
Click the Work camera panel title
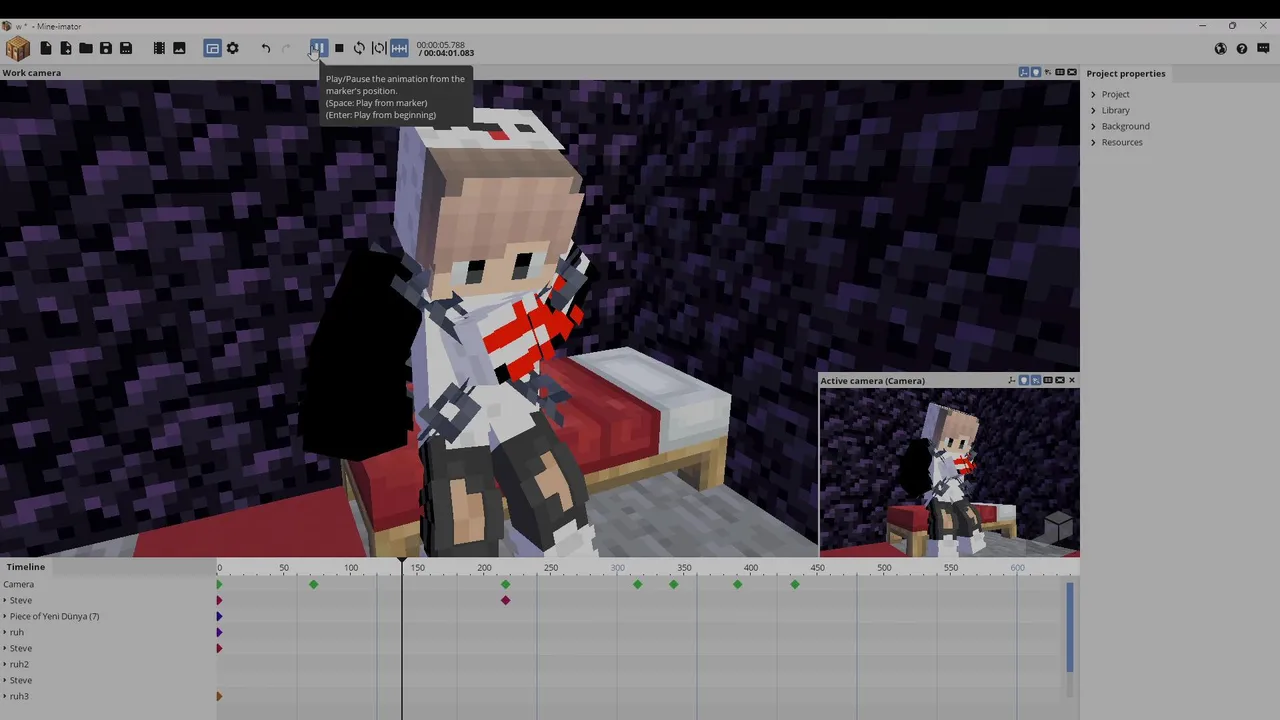pyautogui.click(x=32, y=73)
